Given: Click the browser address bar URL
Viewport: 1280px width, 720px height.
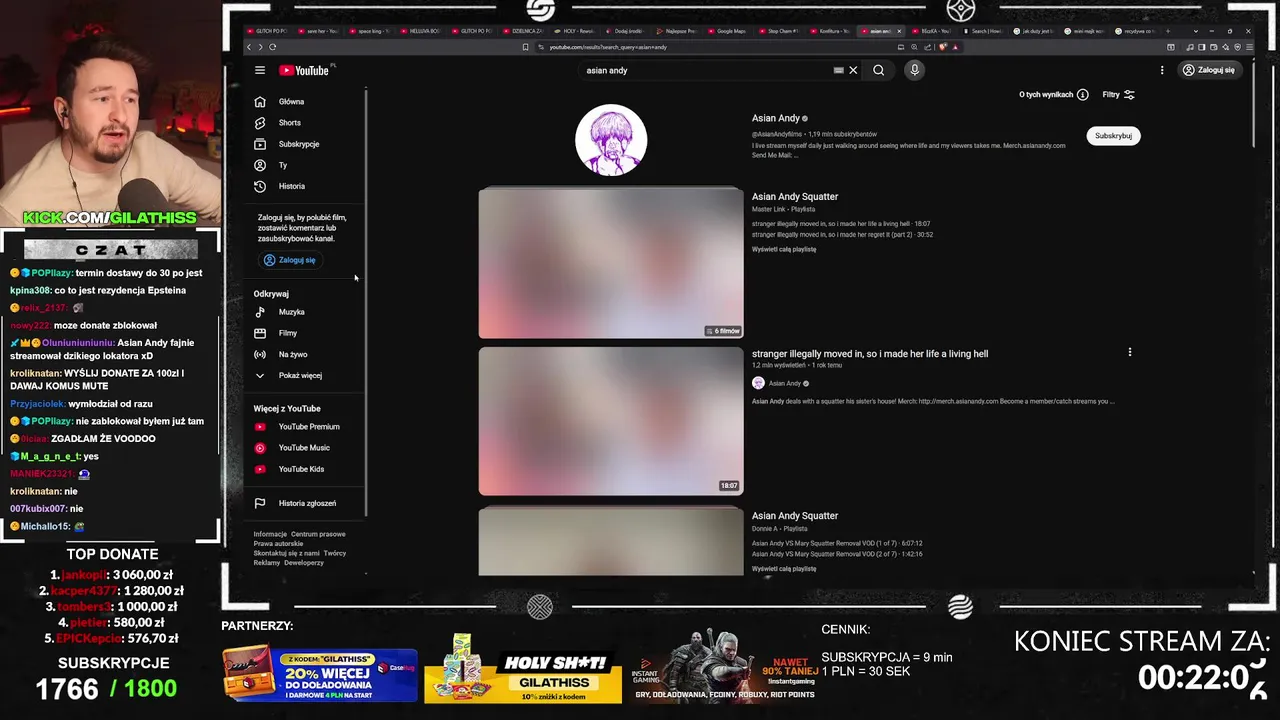Looking at the screenshot, I should [x=608, y=47].
